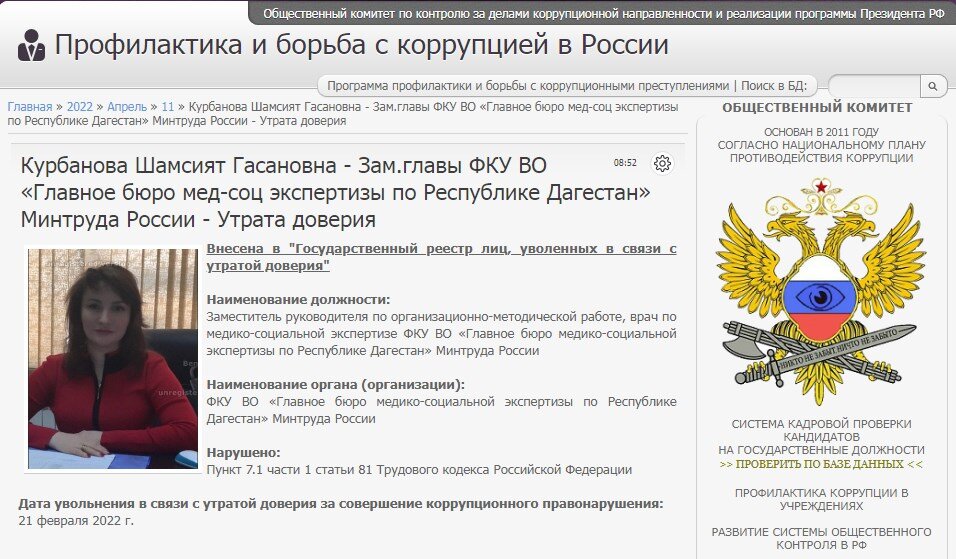
Task: Click the double-headed eagle emblem
Action: [821, 291]
